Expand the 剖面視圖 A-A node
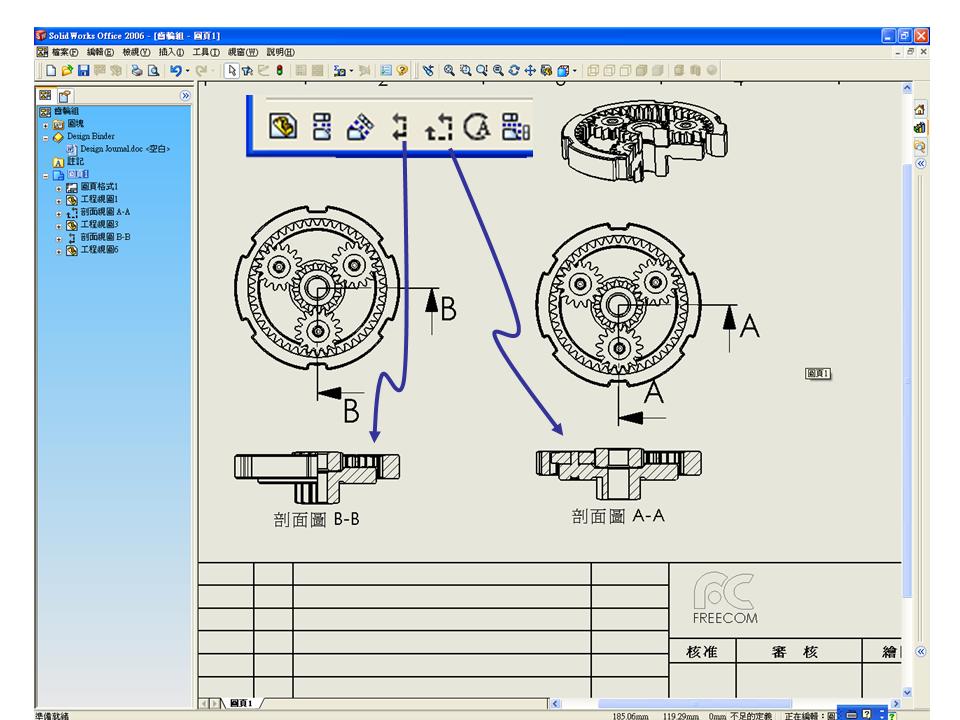 [59, 214]
